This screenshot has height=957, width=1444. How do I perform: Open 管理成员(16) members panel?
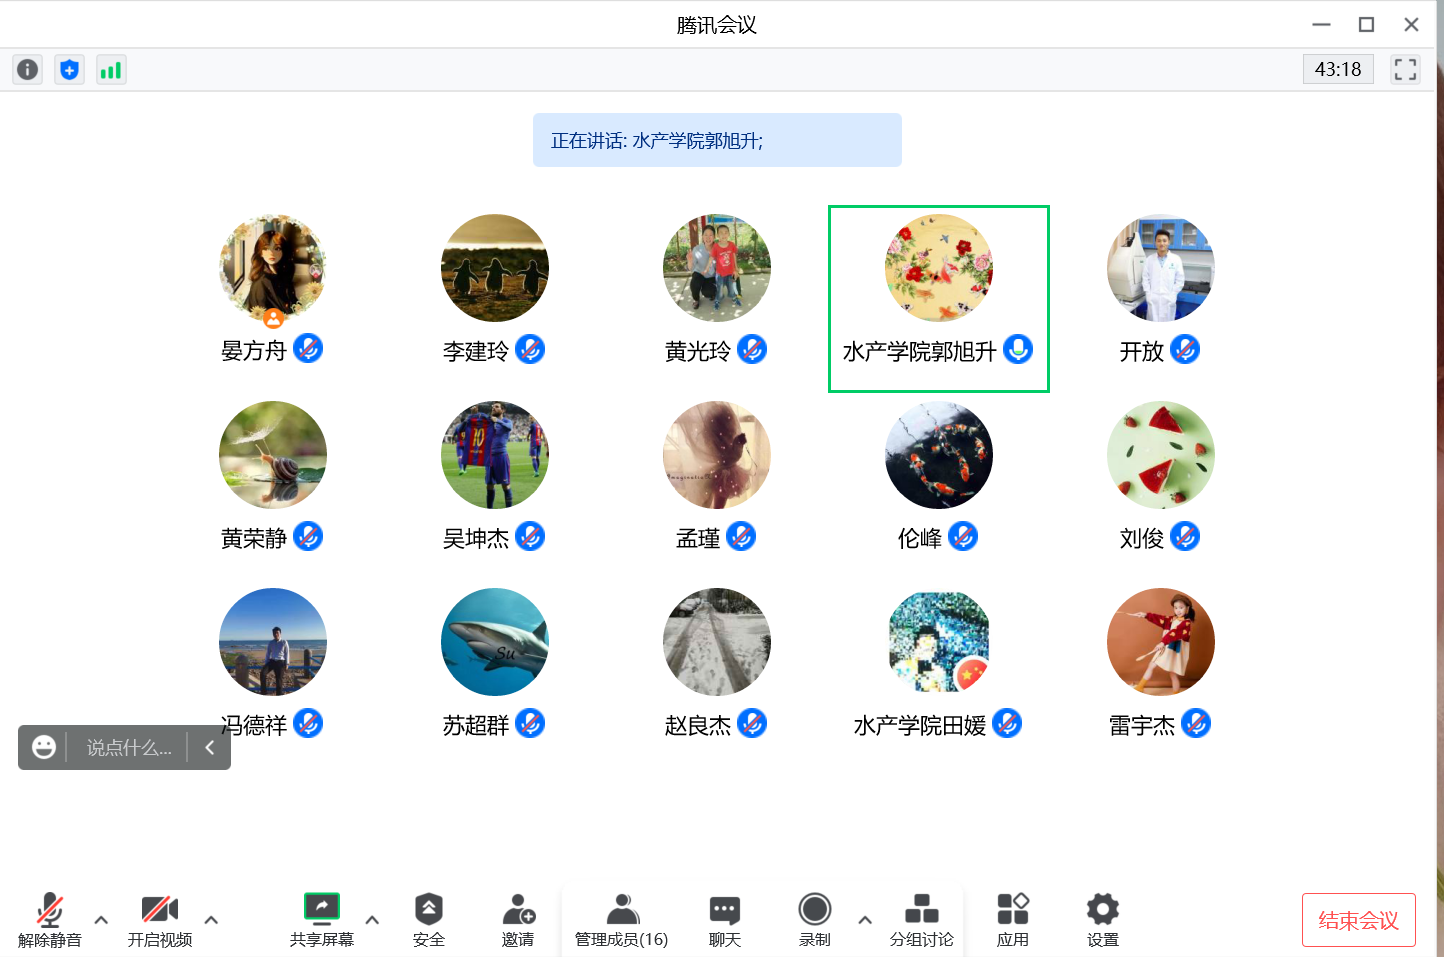621,919
